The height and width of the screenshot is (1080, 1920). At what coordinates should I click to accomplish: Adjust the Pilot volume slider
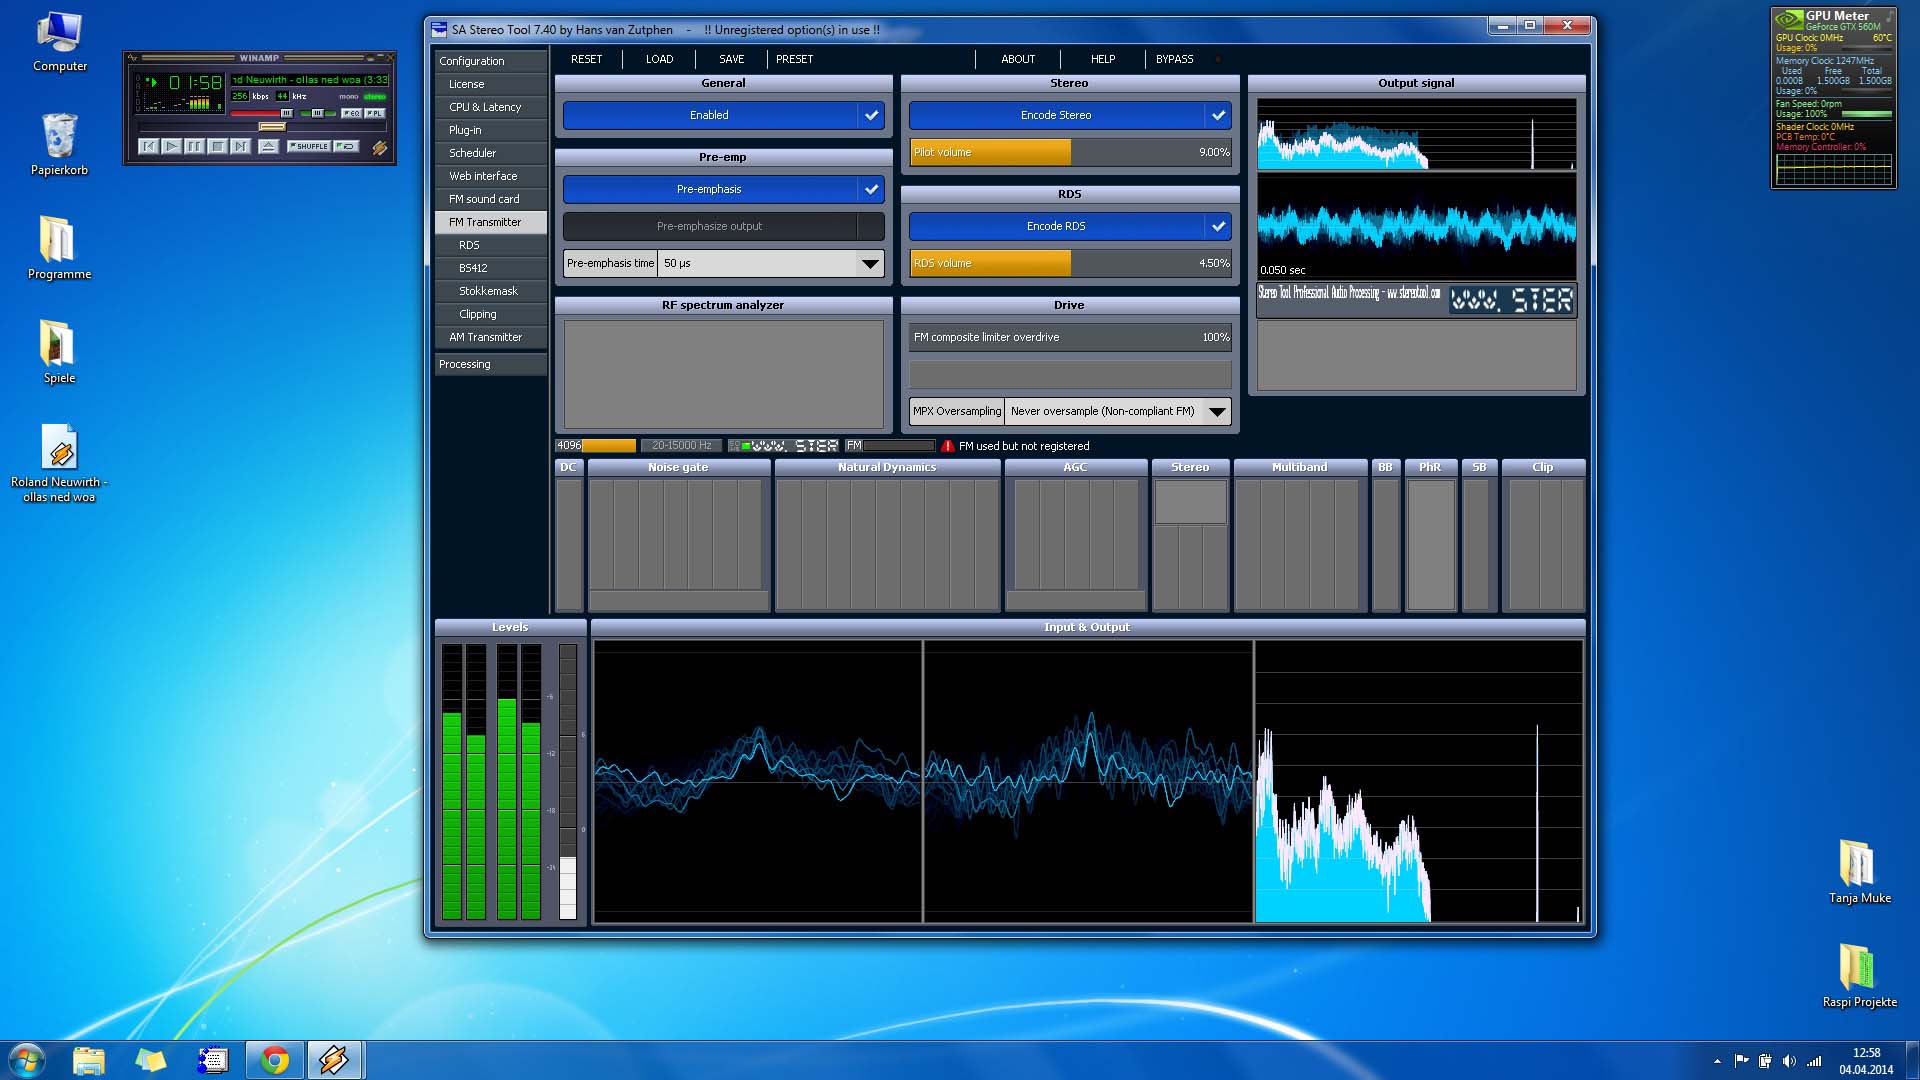[1070, 152]
